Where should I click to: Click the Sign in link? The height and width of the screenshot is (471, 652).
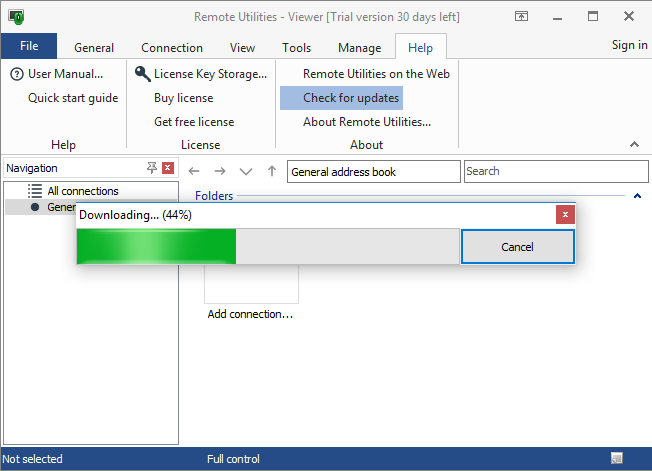629,45
